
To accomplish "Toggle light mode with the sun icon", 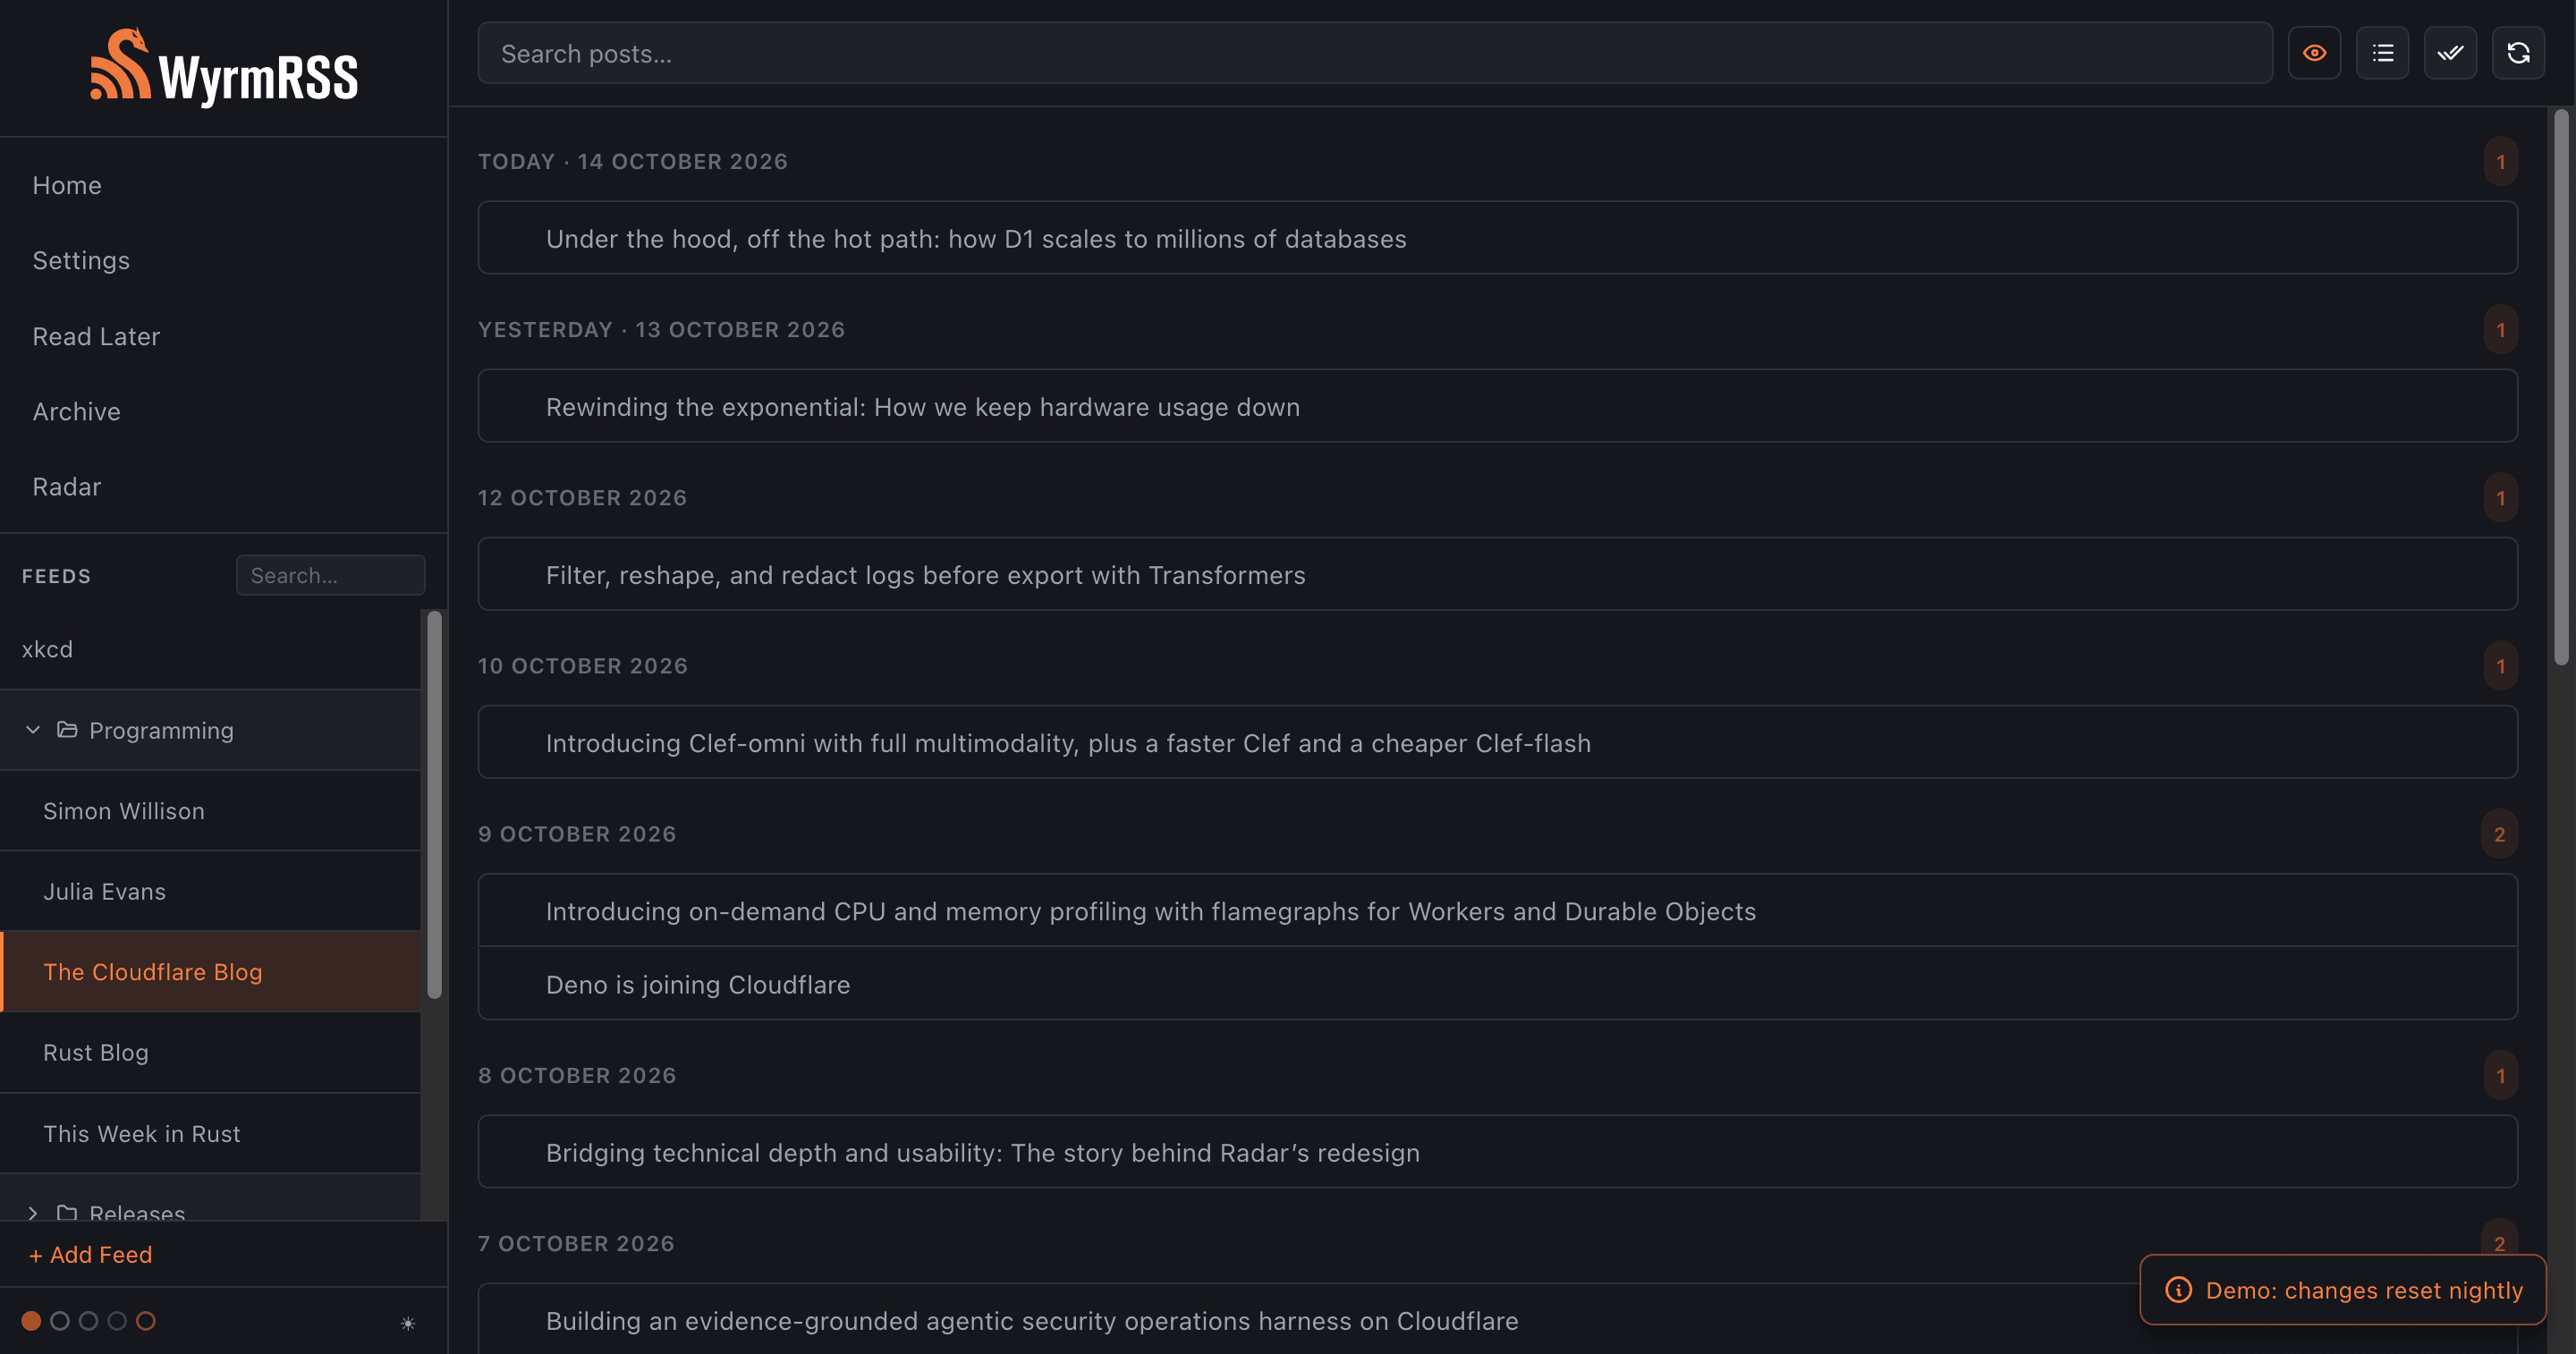I will point(408,1323).
